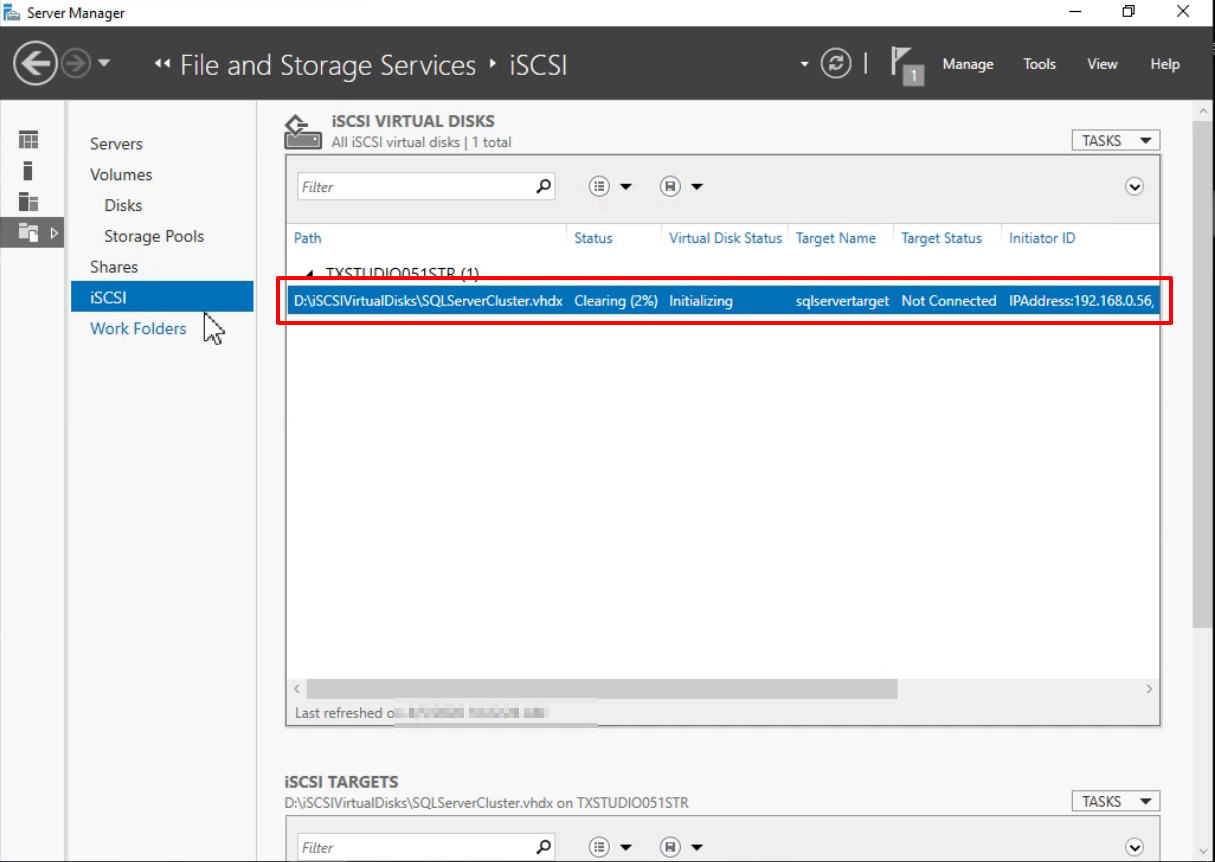Open list view options in iSCSI Targets toolbar
The image size is (1215, 862).
click(x=609, y=847)
